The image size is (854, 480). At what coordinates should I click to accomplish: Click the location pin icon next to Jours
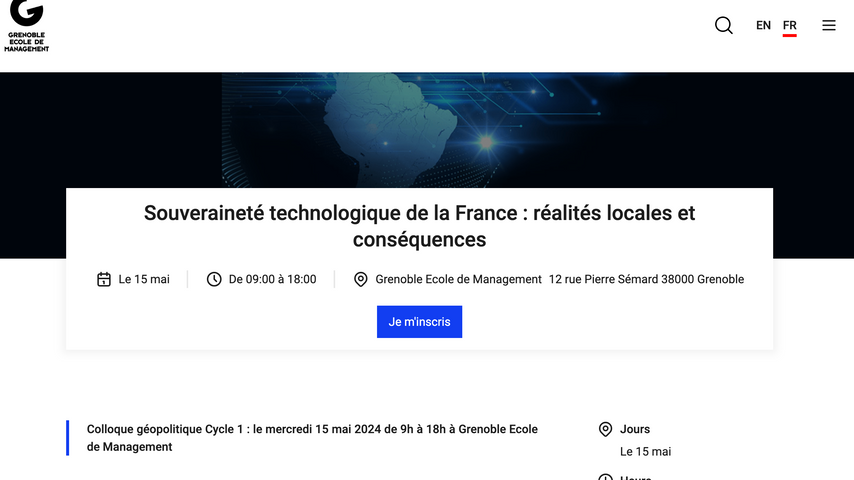[x=605, y=429]
